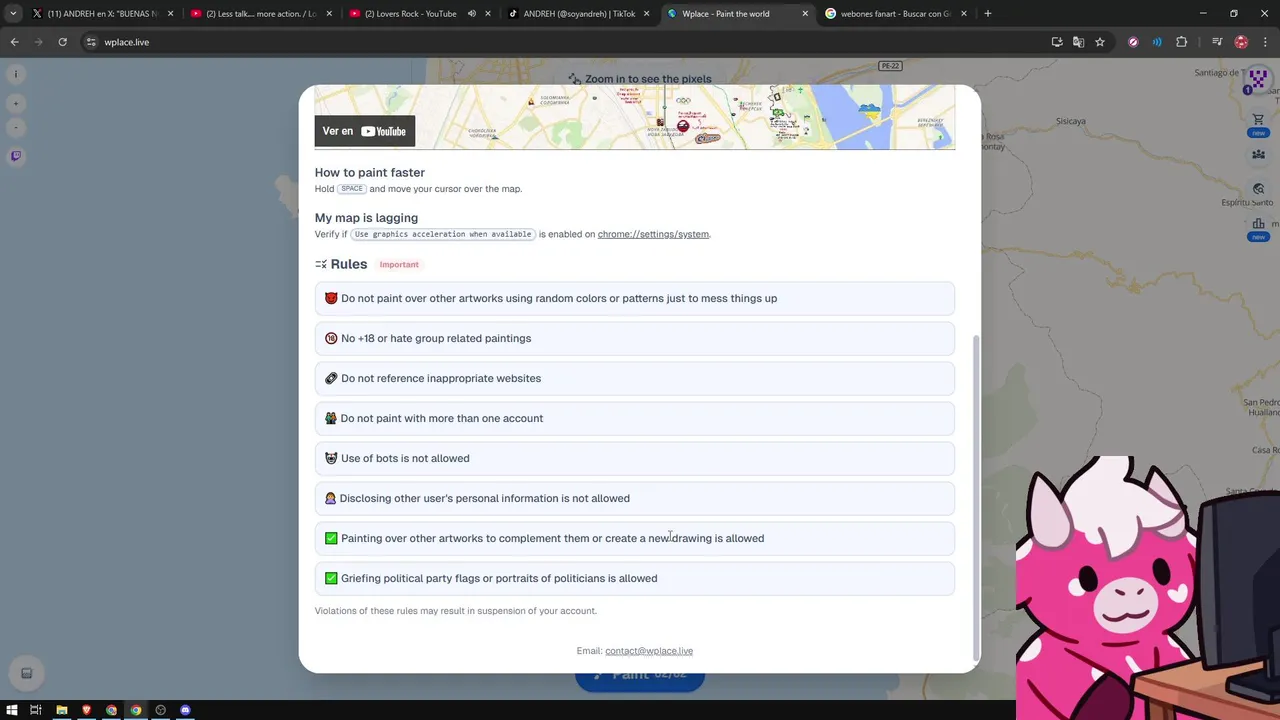Open the Twitch icon on map sidebar

pyautogui.click(x=16, y=155)
